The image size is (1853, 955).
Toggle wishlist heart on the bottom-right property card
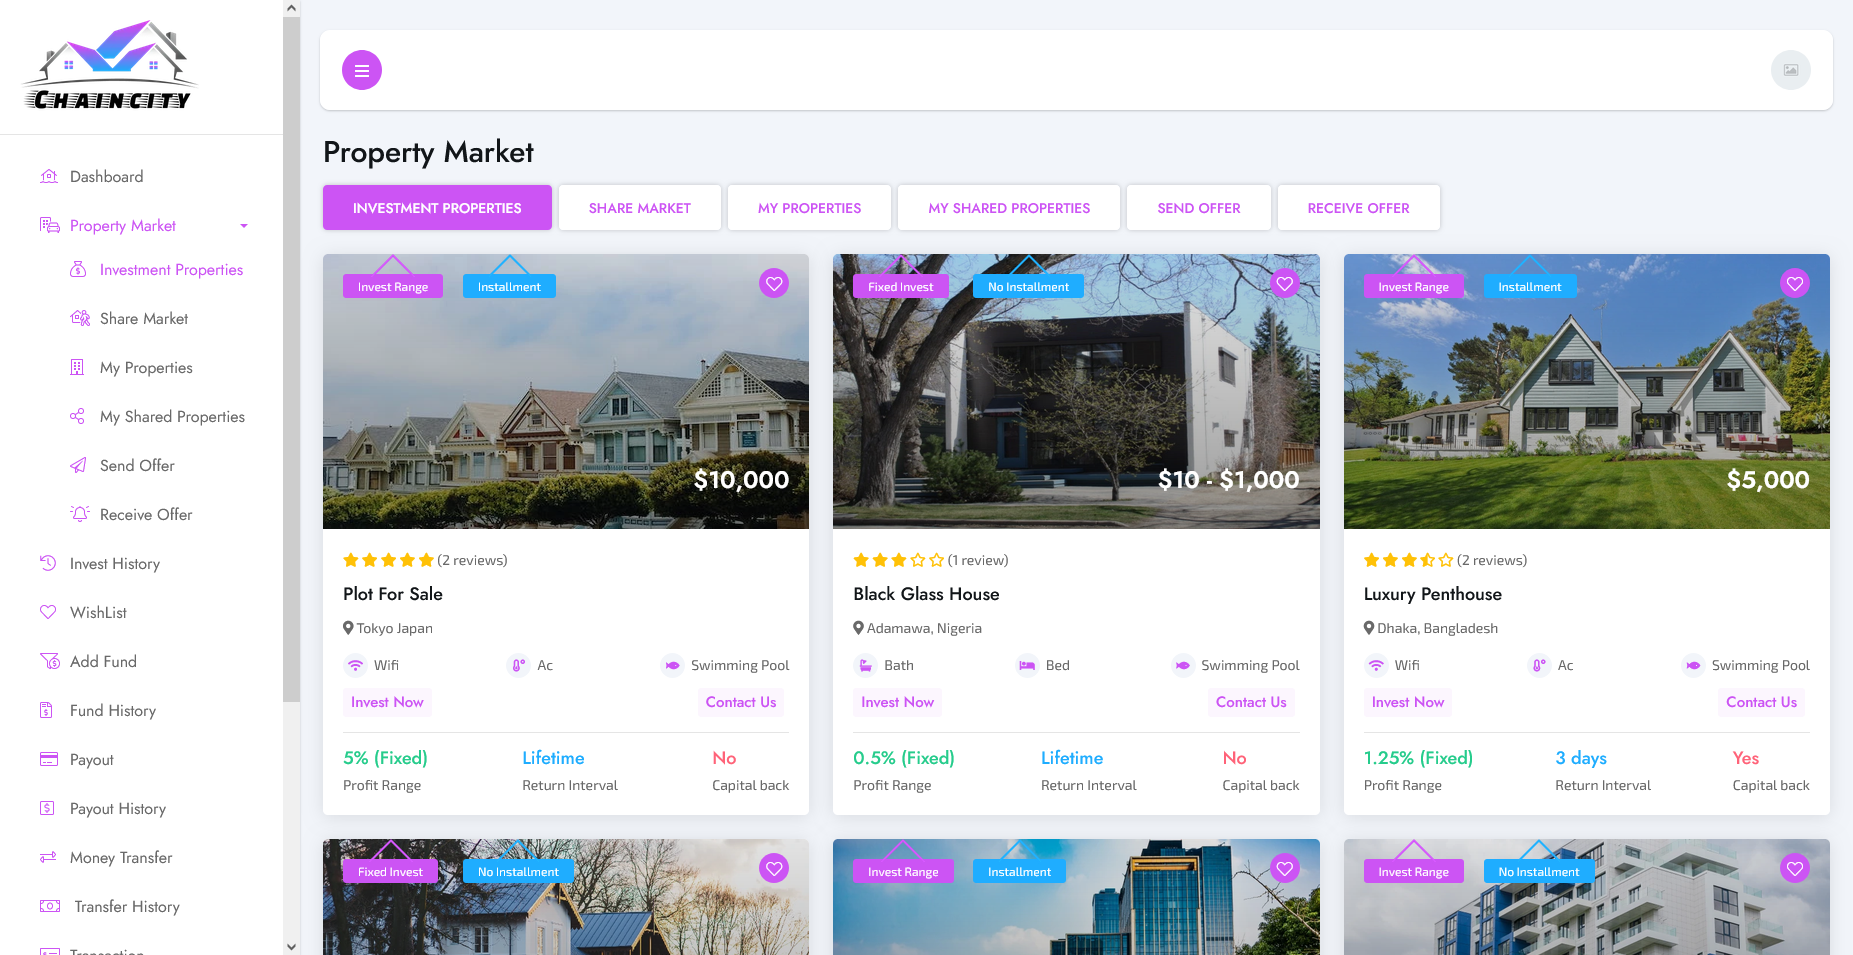click(x=1795, y=869)
